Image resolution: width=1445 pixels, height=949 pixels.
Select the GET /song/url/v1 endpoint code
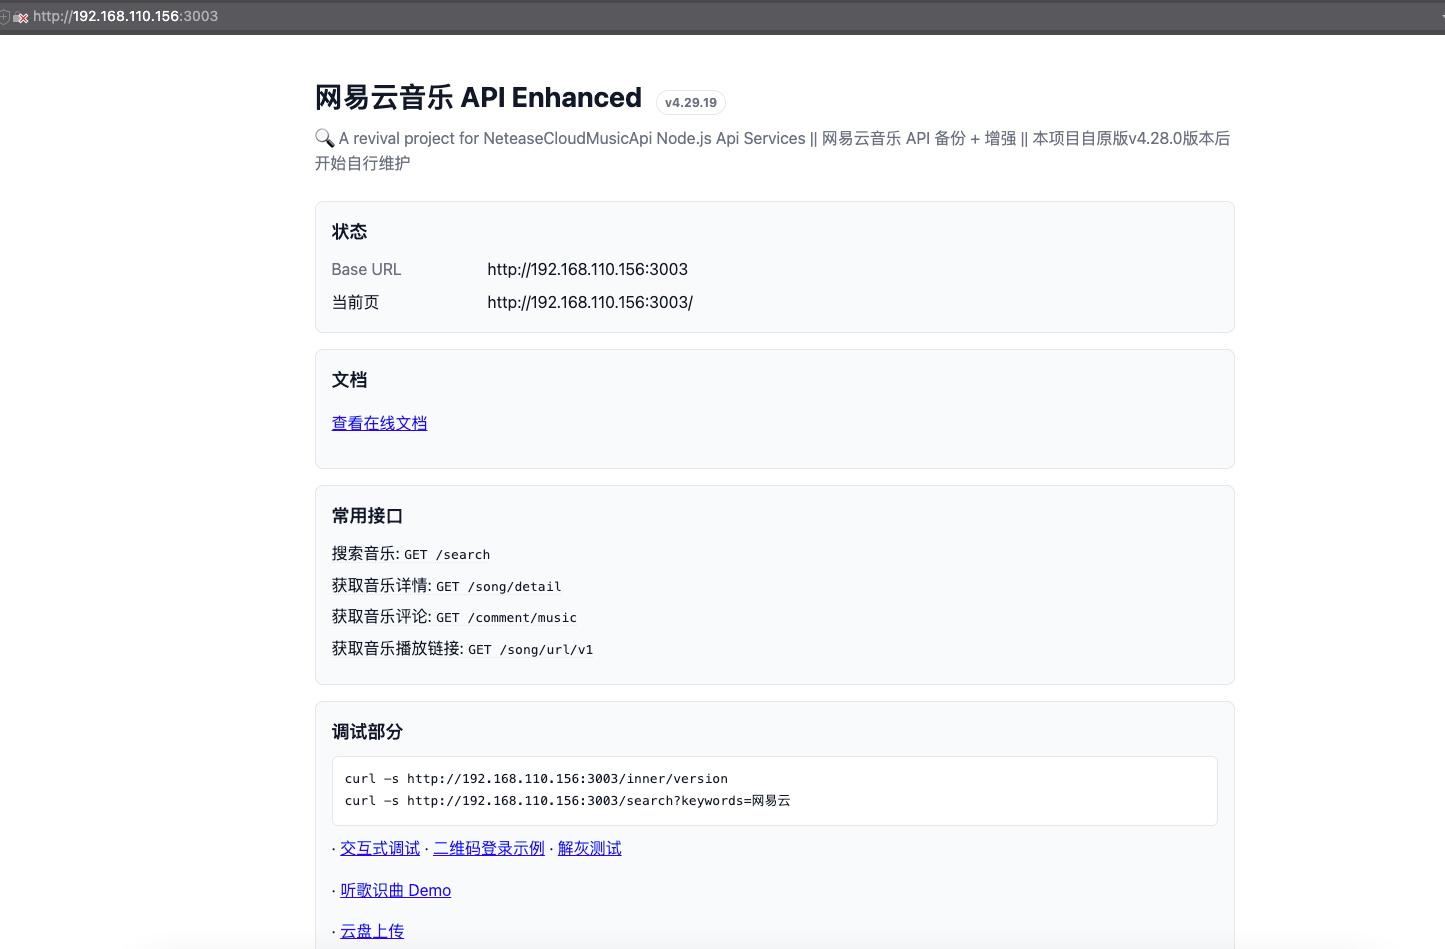click(531, 649)
